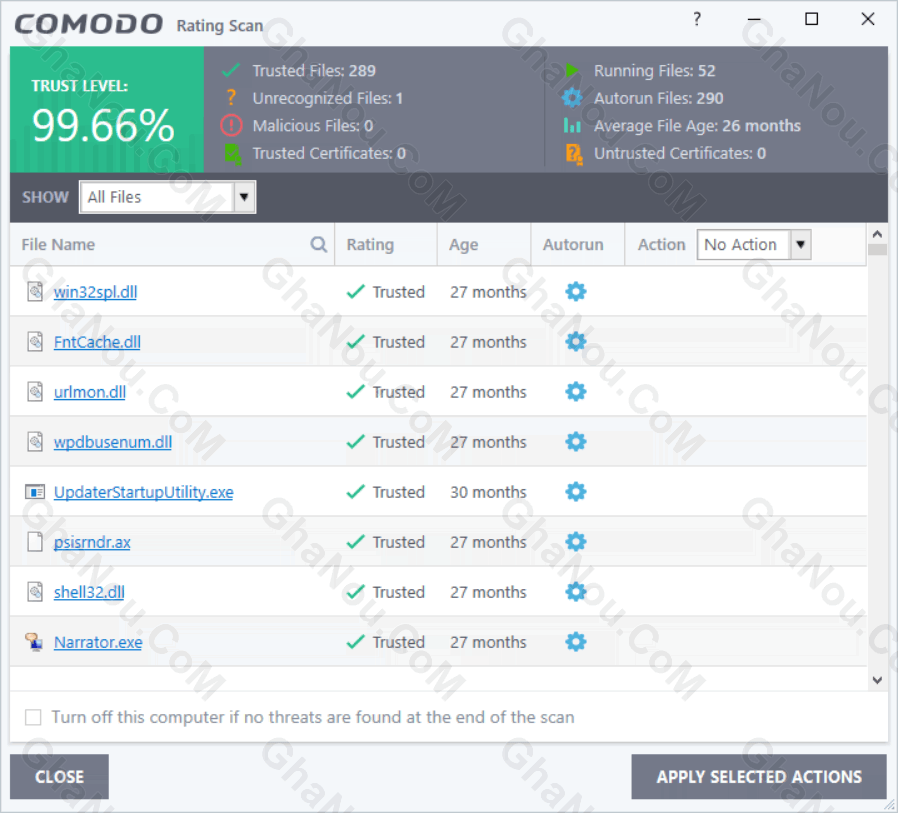The width and height of the screenshot is (898, 813).
Task: Click the file icon beside wpdbusenum.dll
Action: click(x=35, y=441)
